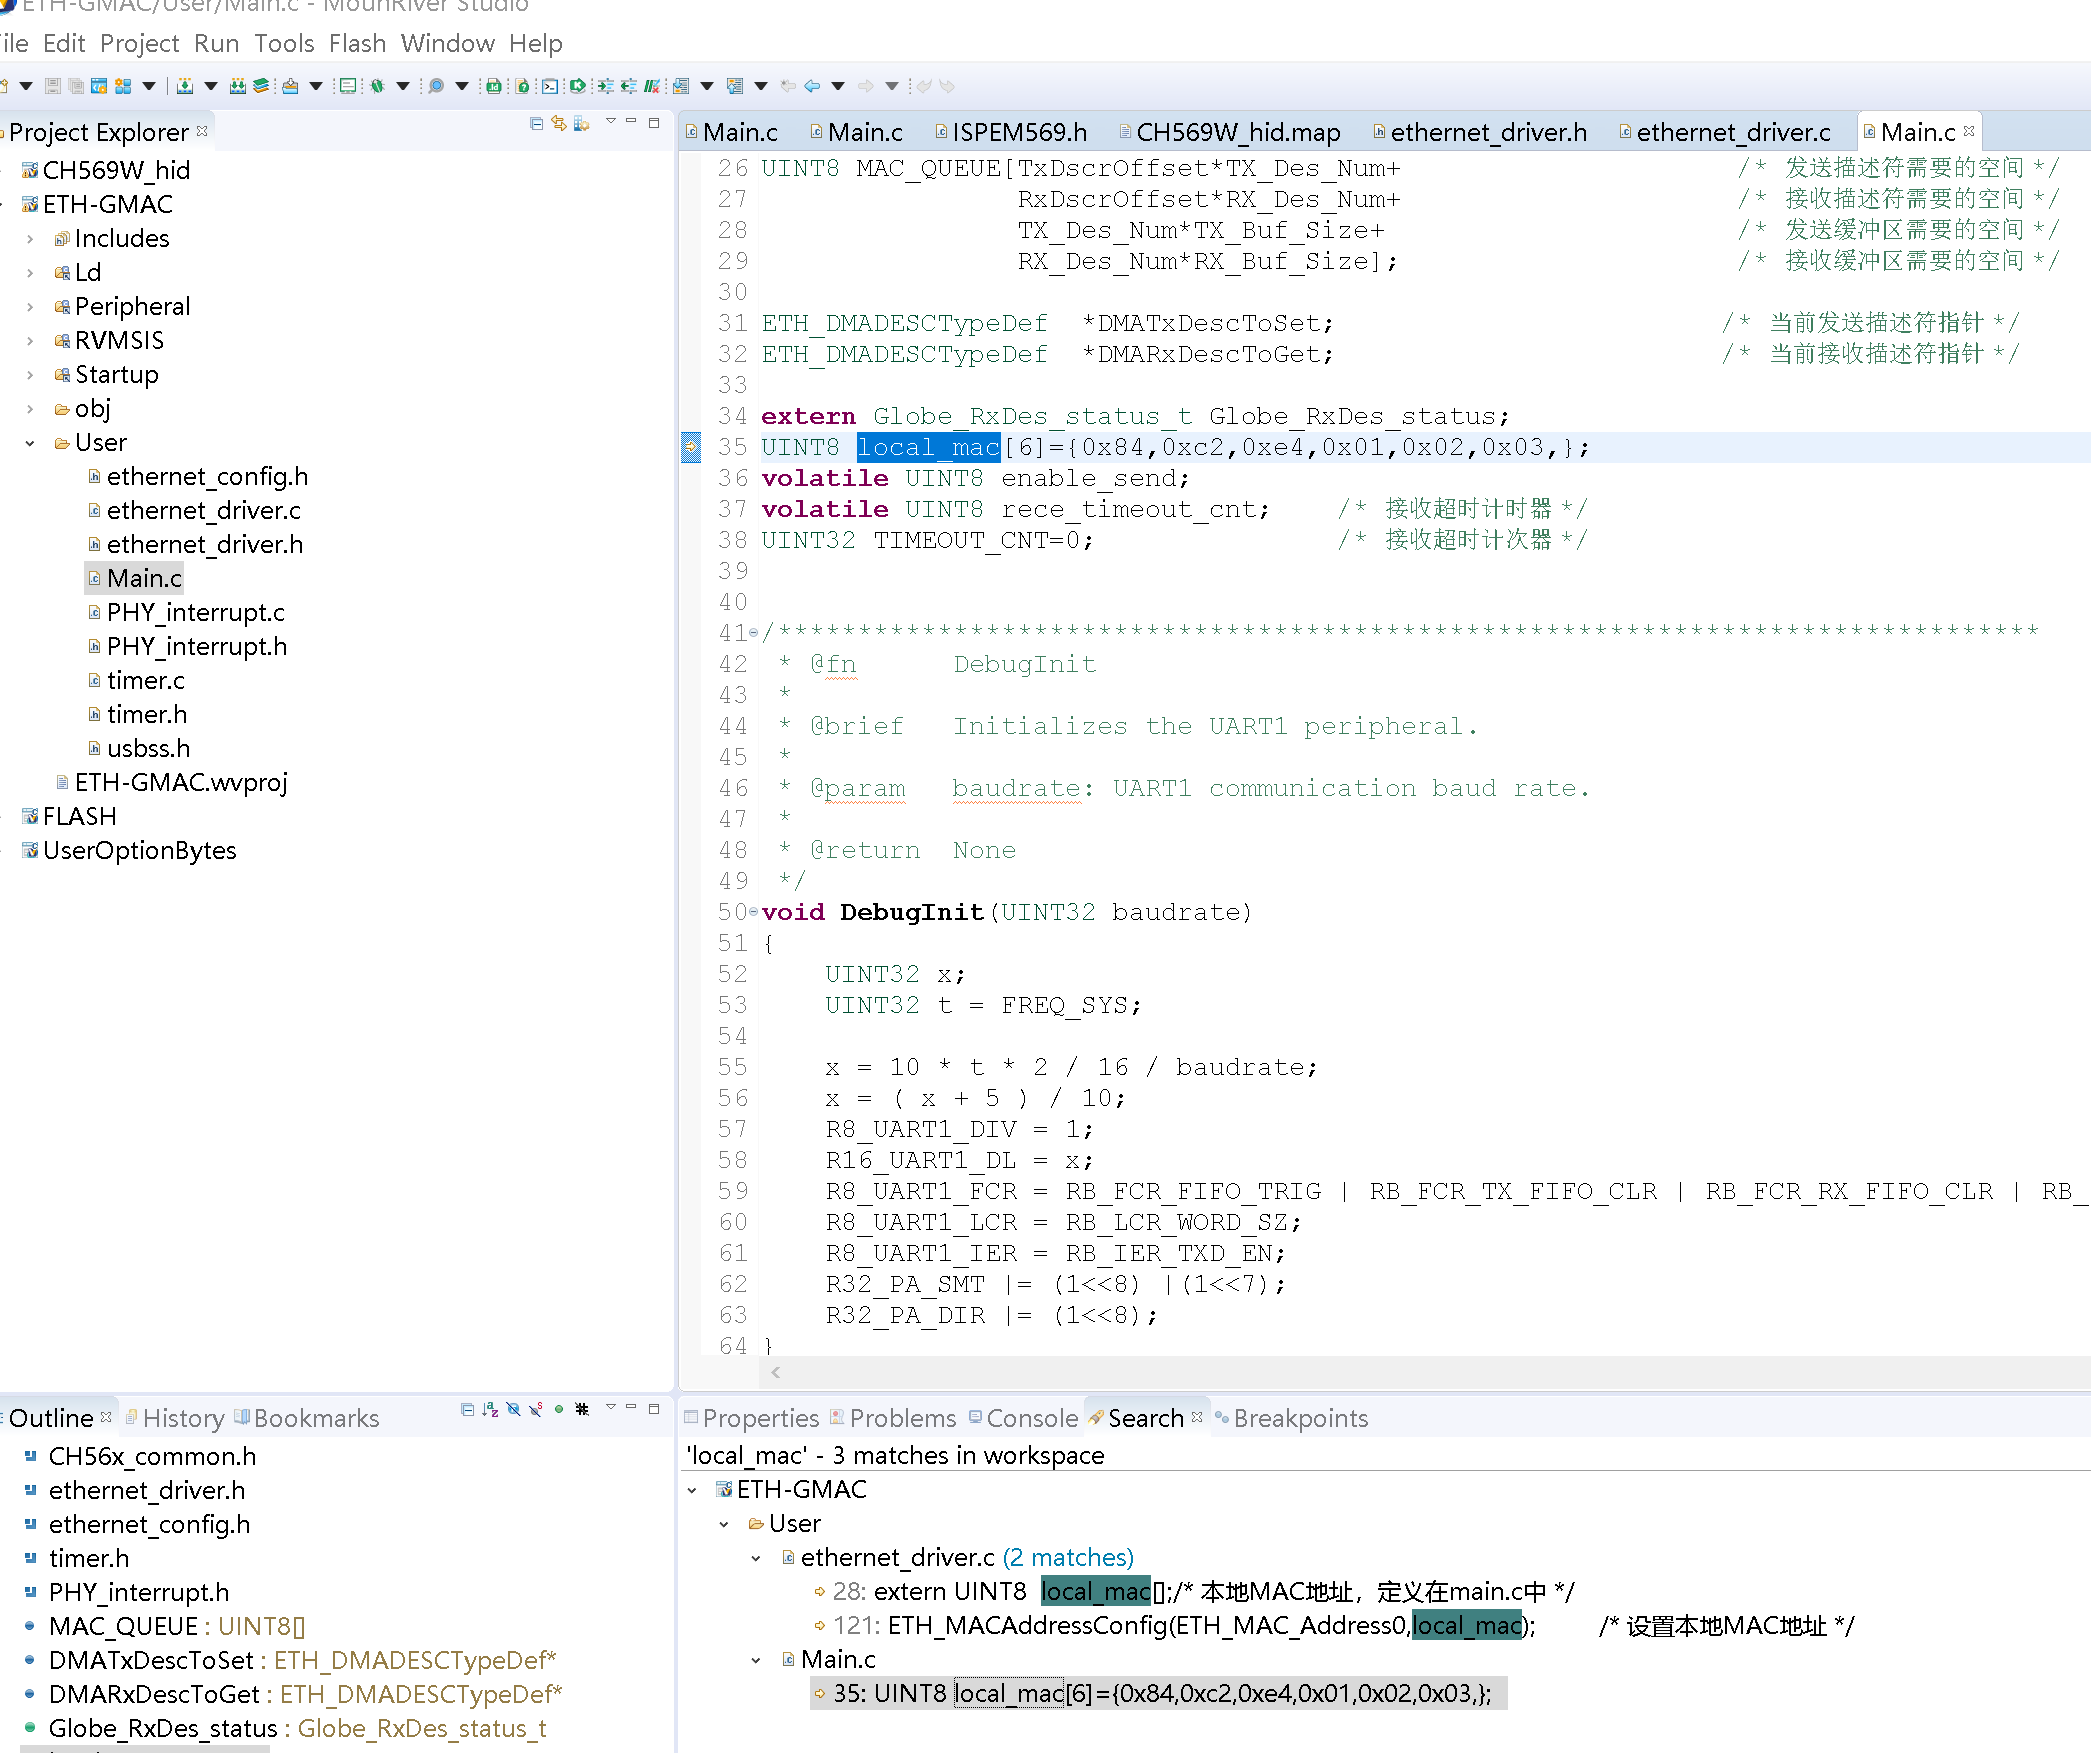2091x1753 pixels.
Task: Click the editor horizontal scrollbar left arrow
Action: pyautogui.click(x=776, y=1372)
